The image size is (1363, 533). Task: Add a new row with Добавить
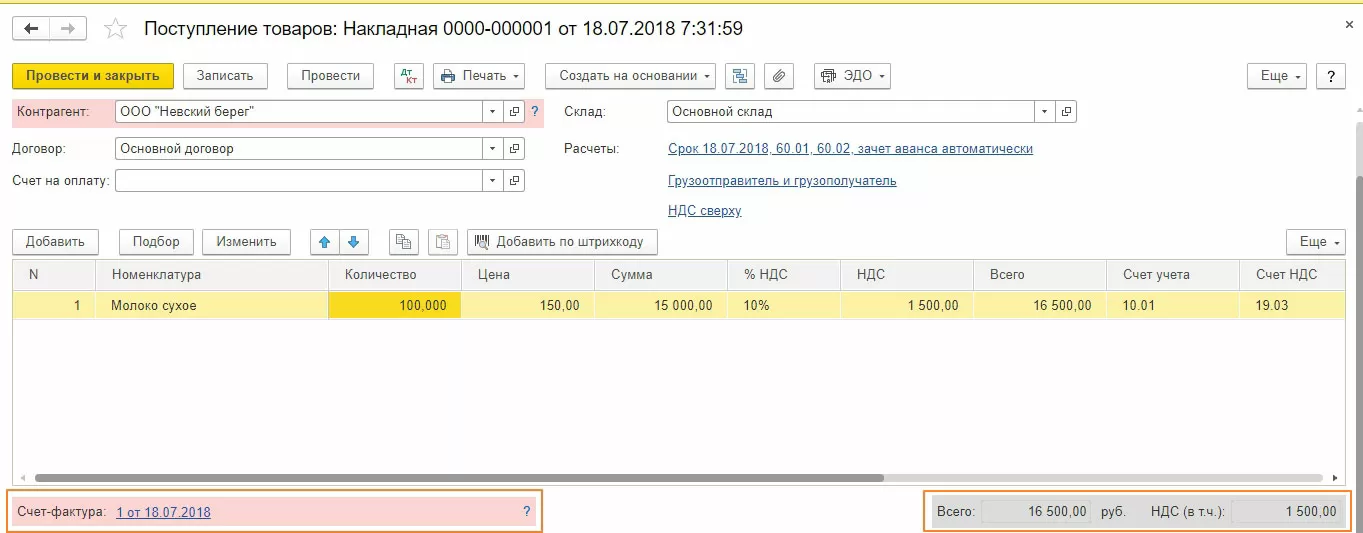pos(55,241)
